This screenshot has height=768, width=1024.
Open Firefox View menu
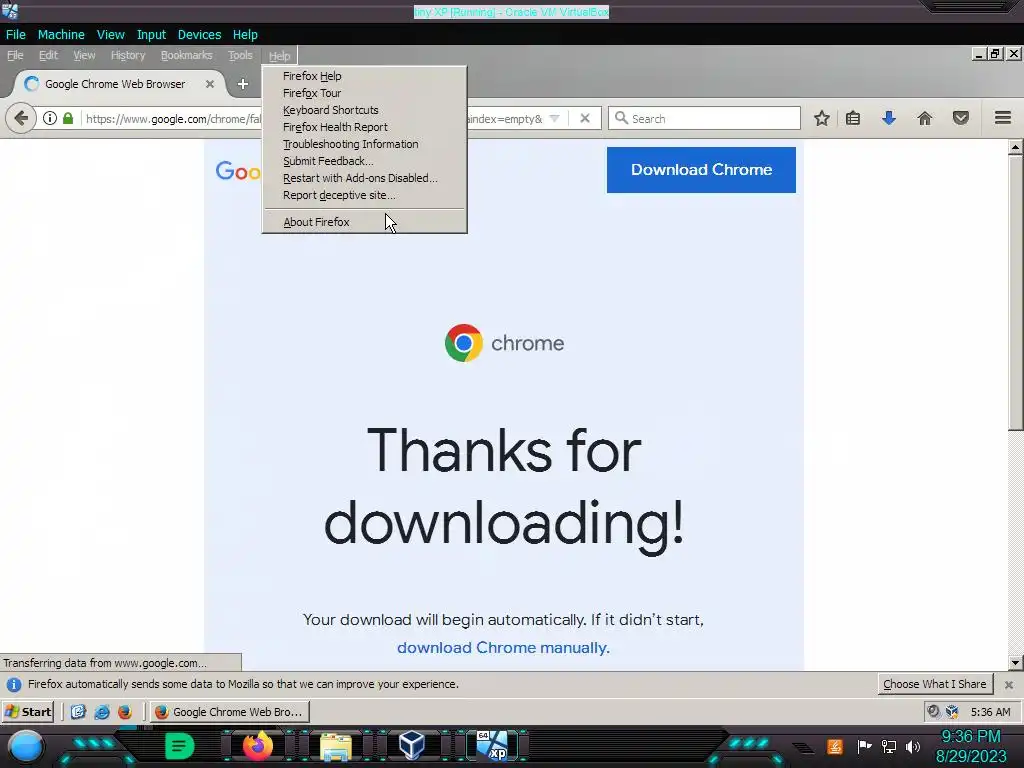(84, 56)
